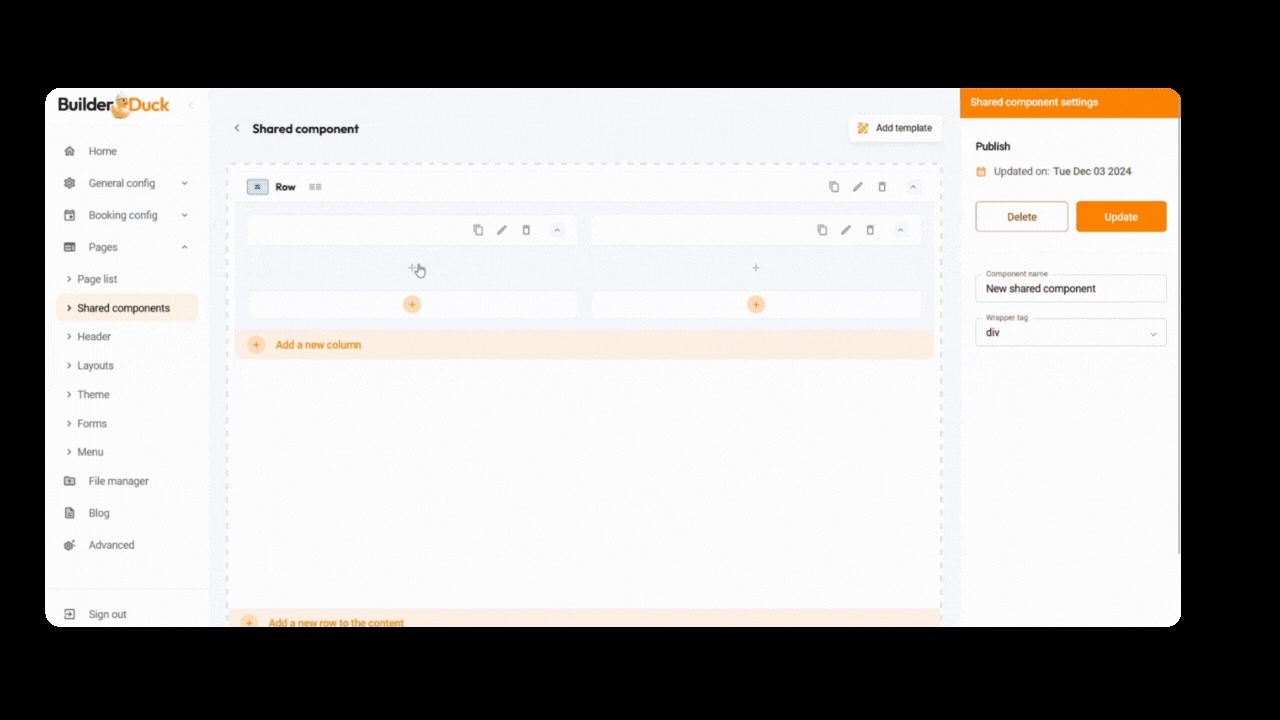Delete the Row using its trash icon
Screen dimensions: 1280x720
882,187
